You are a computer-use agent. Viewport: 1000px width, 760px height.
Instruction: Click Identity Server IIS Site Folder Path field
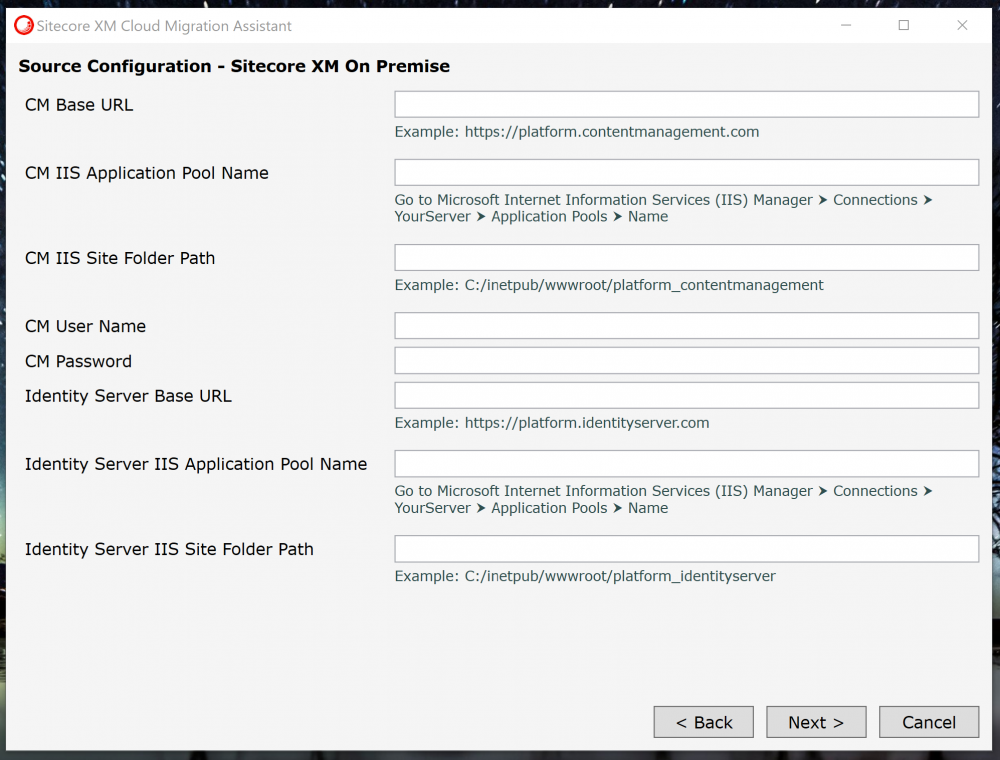(686, 548)
